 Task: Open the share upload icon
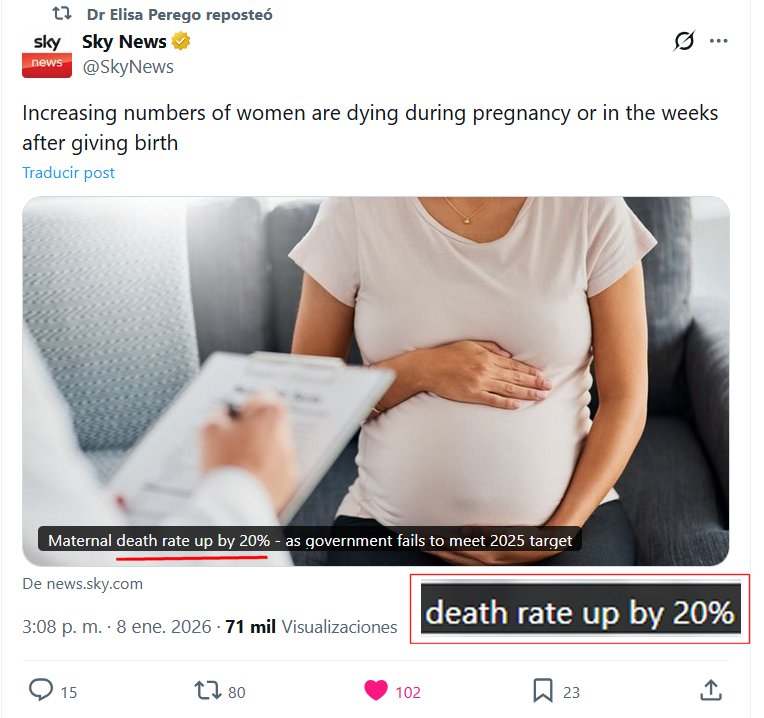710,690
